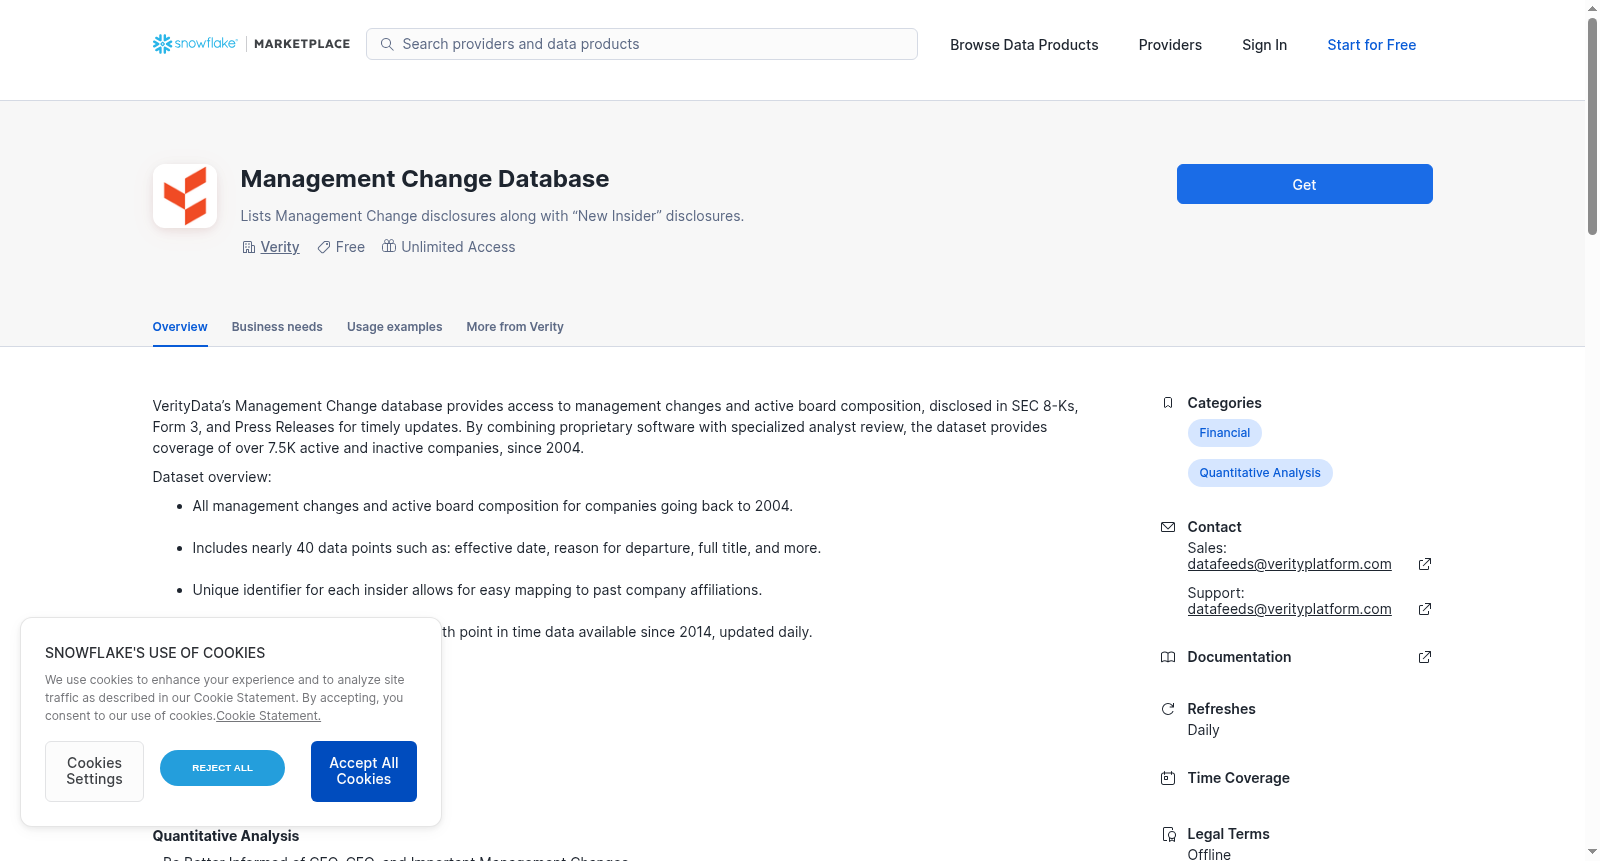
Task: Open Documentation external link icon
Action: [1425, 657]
